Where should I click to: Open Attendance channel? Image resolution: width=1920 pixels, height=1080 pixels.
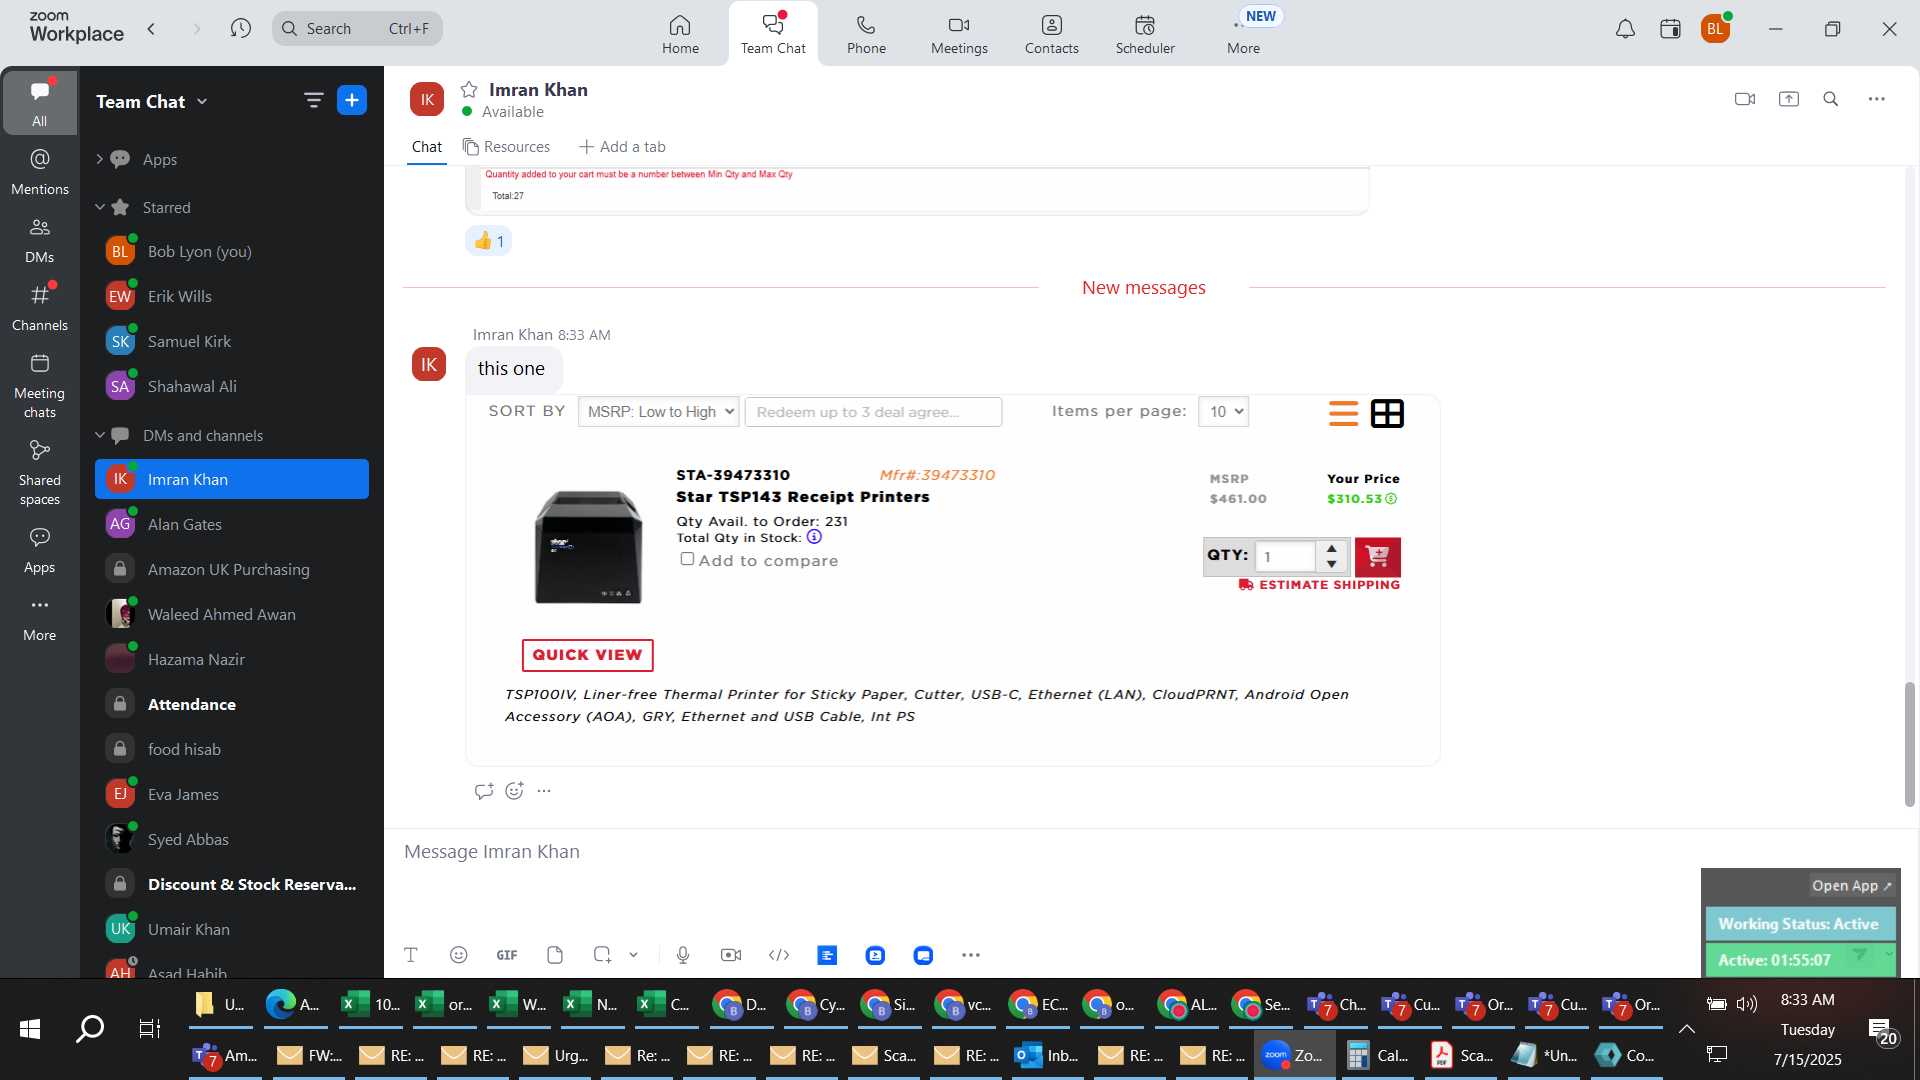click(232, 704)
